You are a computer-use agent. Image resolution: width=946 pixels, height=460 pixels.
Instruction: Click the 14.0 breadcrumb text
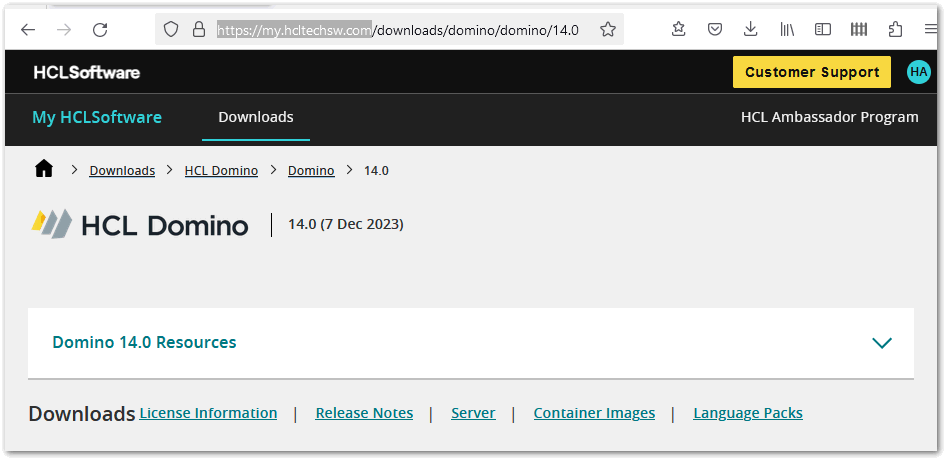pyautogui.click(x=376, y=171)
